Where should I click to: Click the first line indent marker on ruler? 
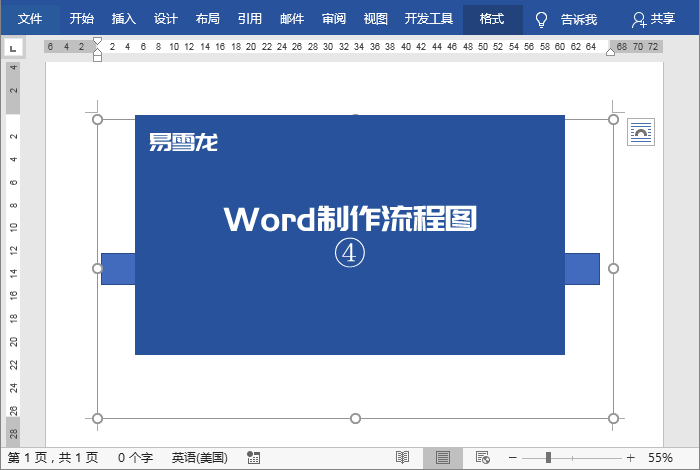point(97,42)
